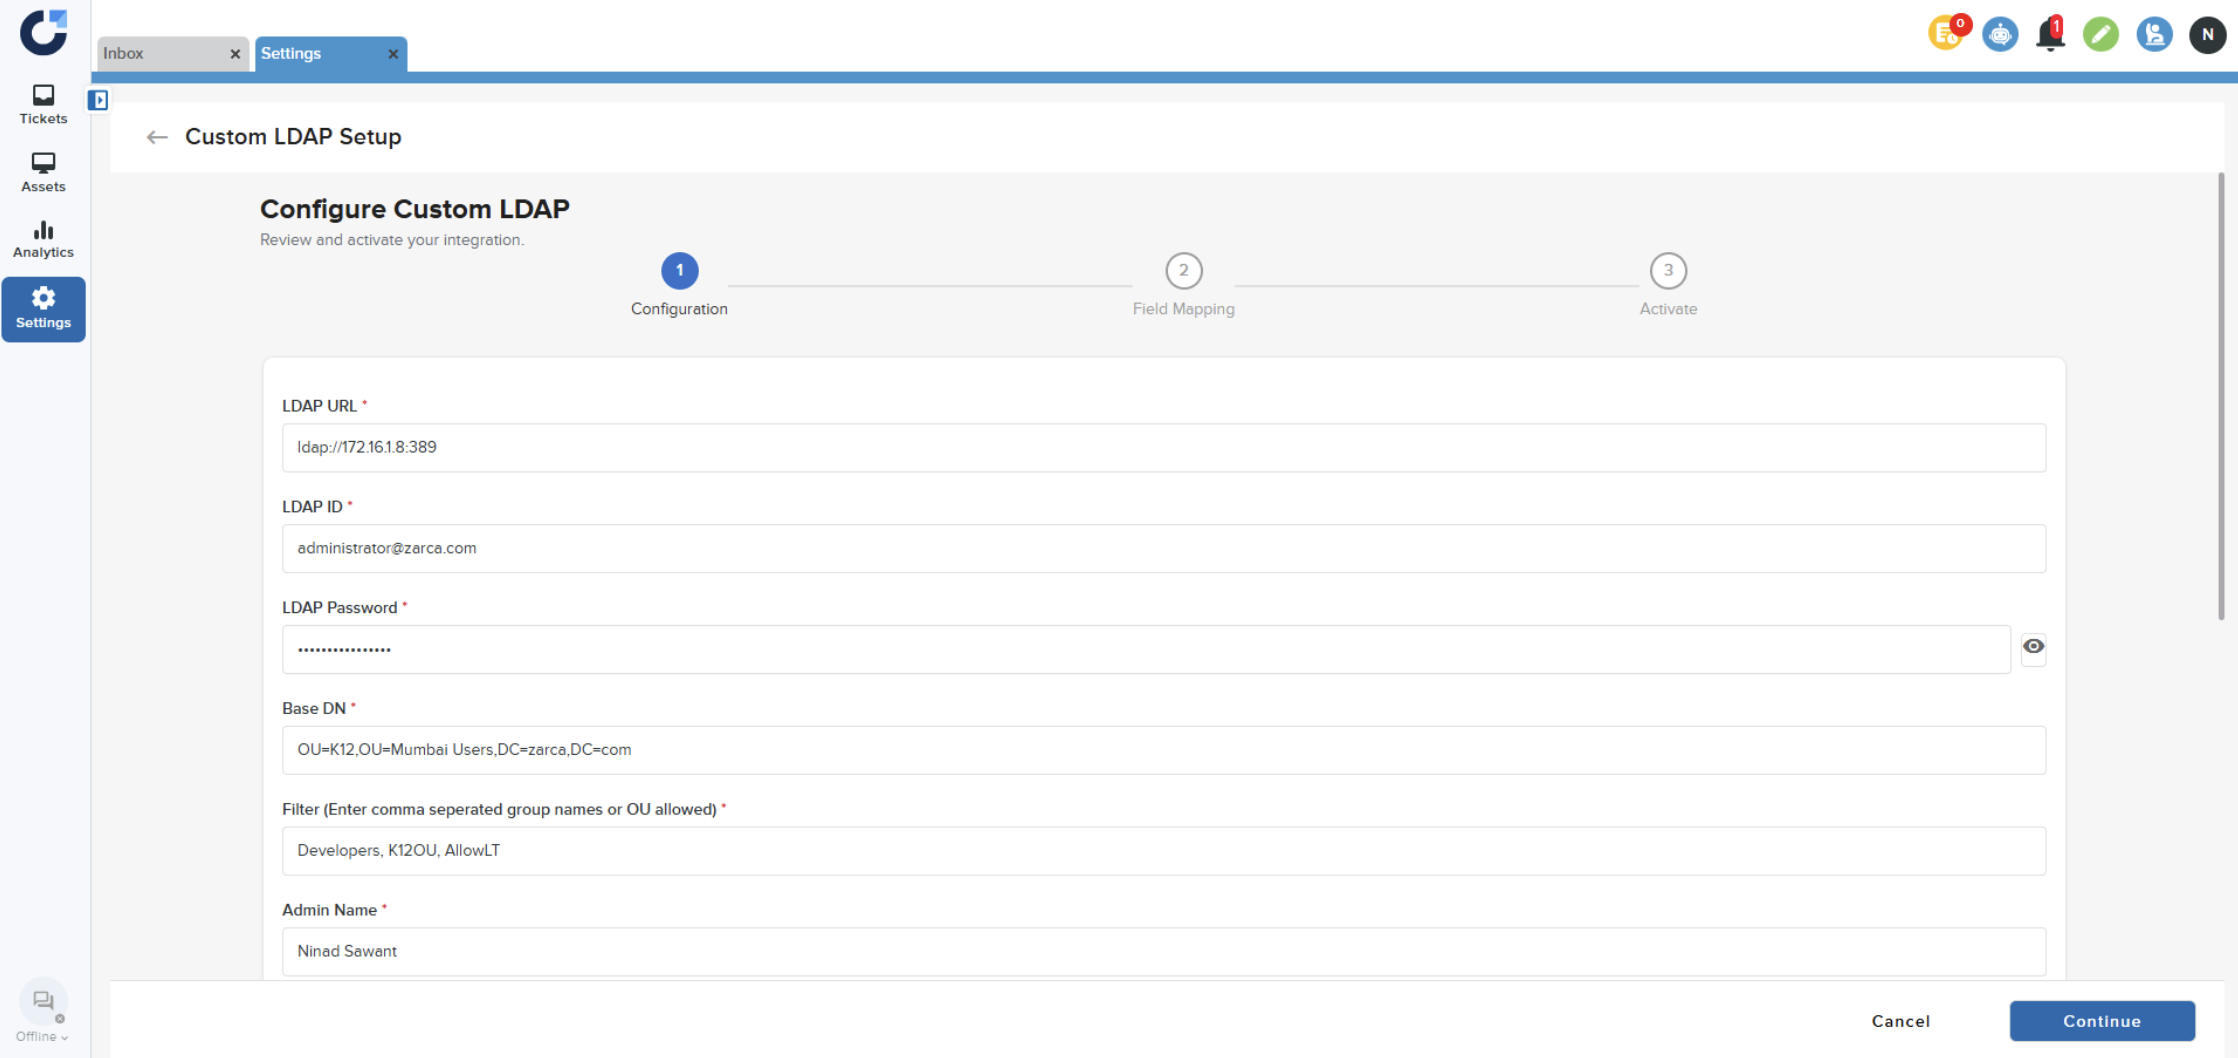Click the page vertical scrollbar
The width and height of the screenshot is (2238, 1058).
2220,400
